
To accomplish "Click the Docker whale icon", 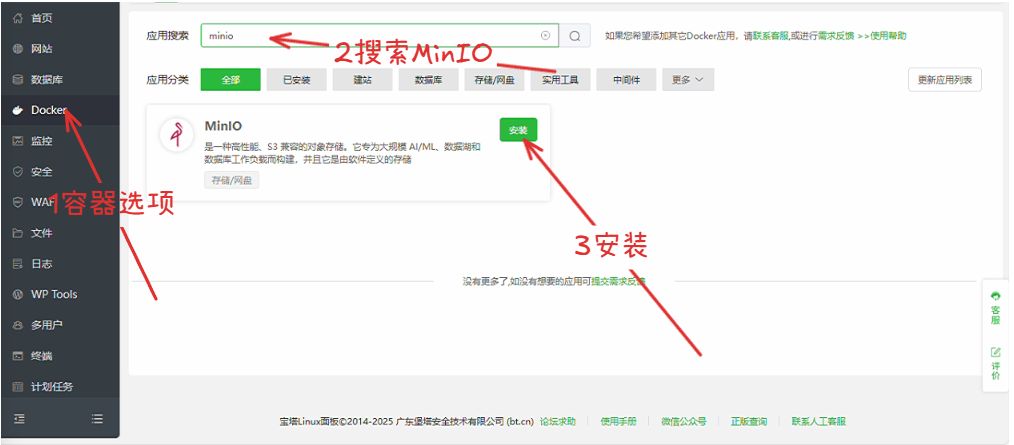I will point(18,110).
